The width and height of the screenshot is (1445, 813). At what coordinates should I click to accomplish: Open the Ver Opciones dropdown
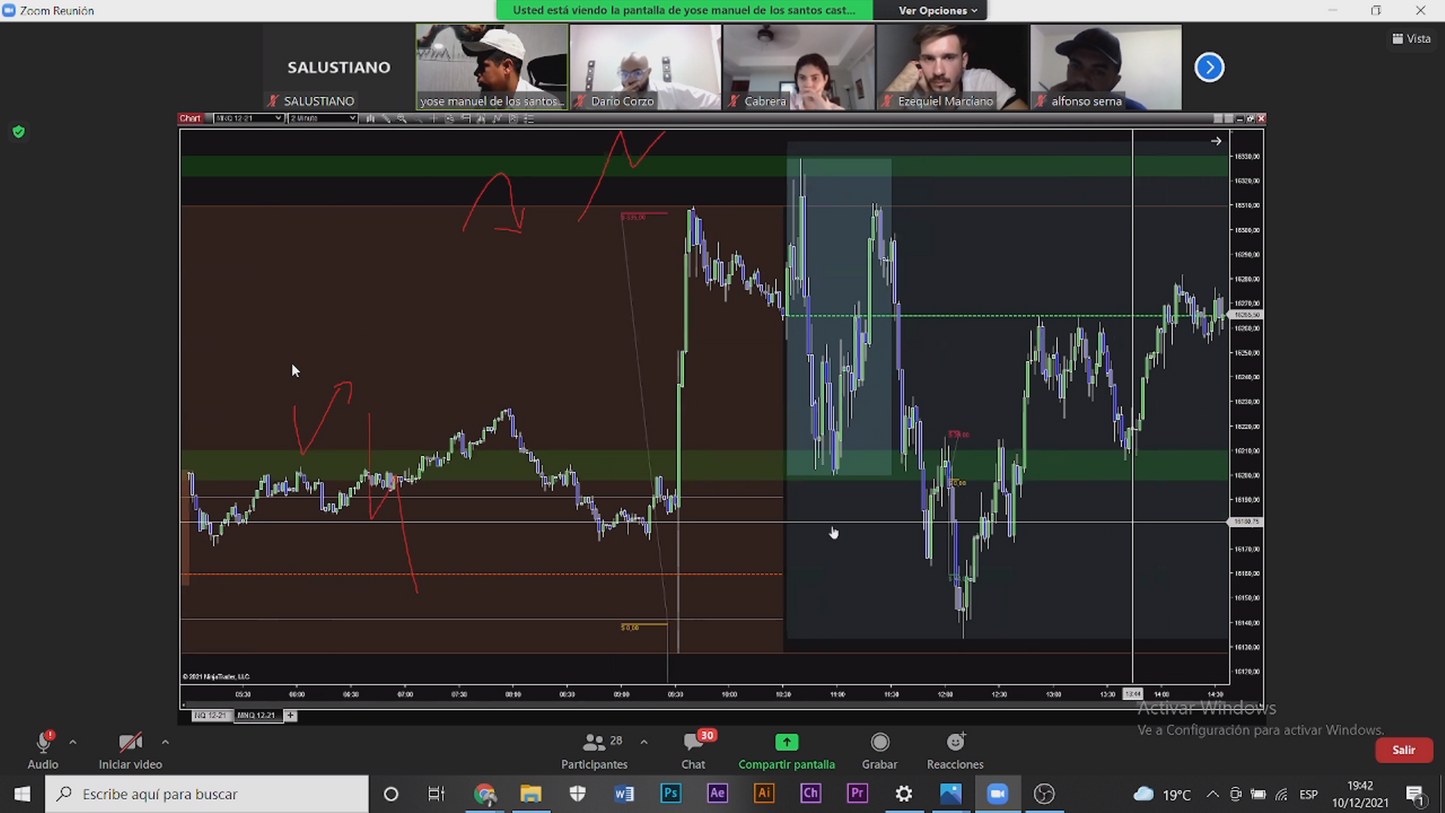[937, 10]
